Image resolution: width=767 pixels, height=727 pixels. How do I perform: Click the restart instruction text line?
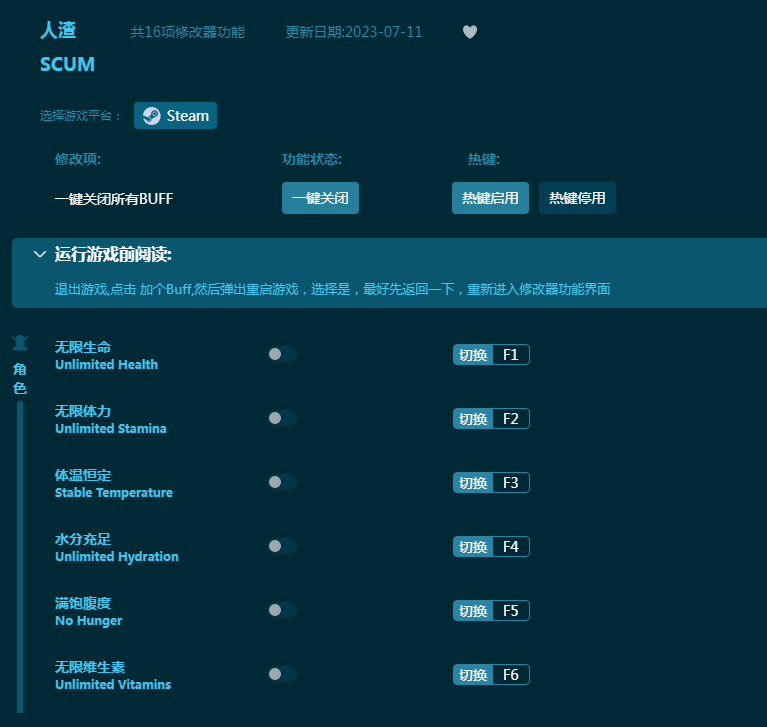click(x=332, y=289)
